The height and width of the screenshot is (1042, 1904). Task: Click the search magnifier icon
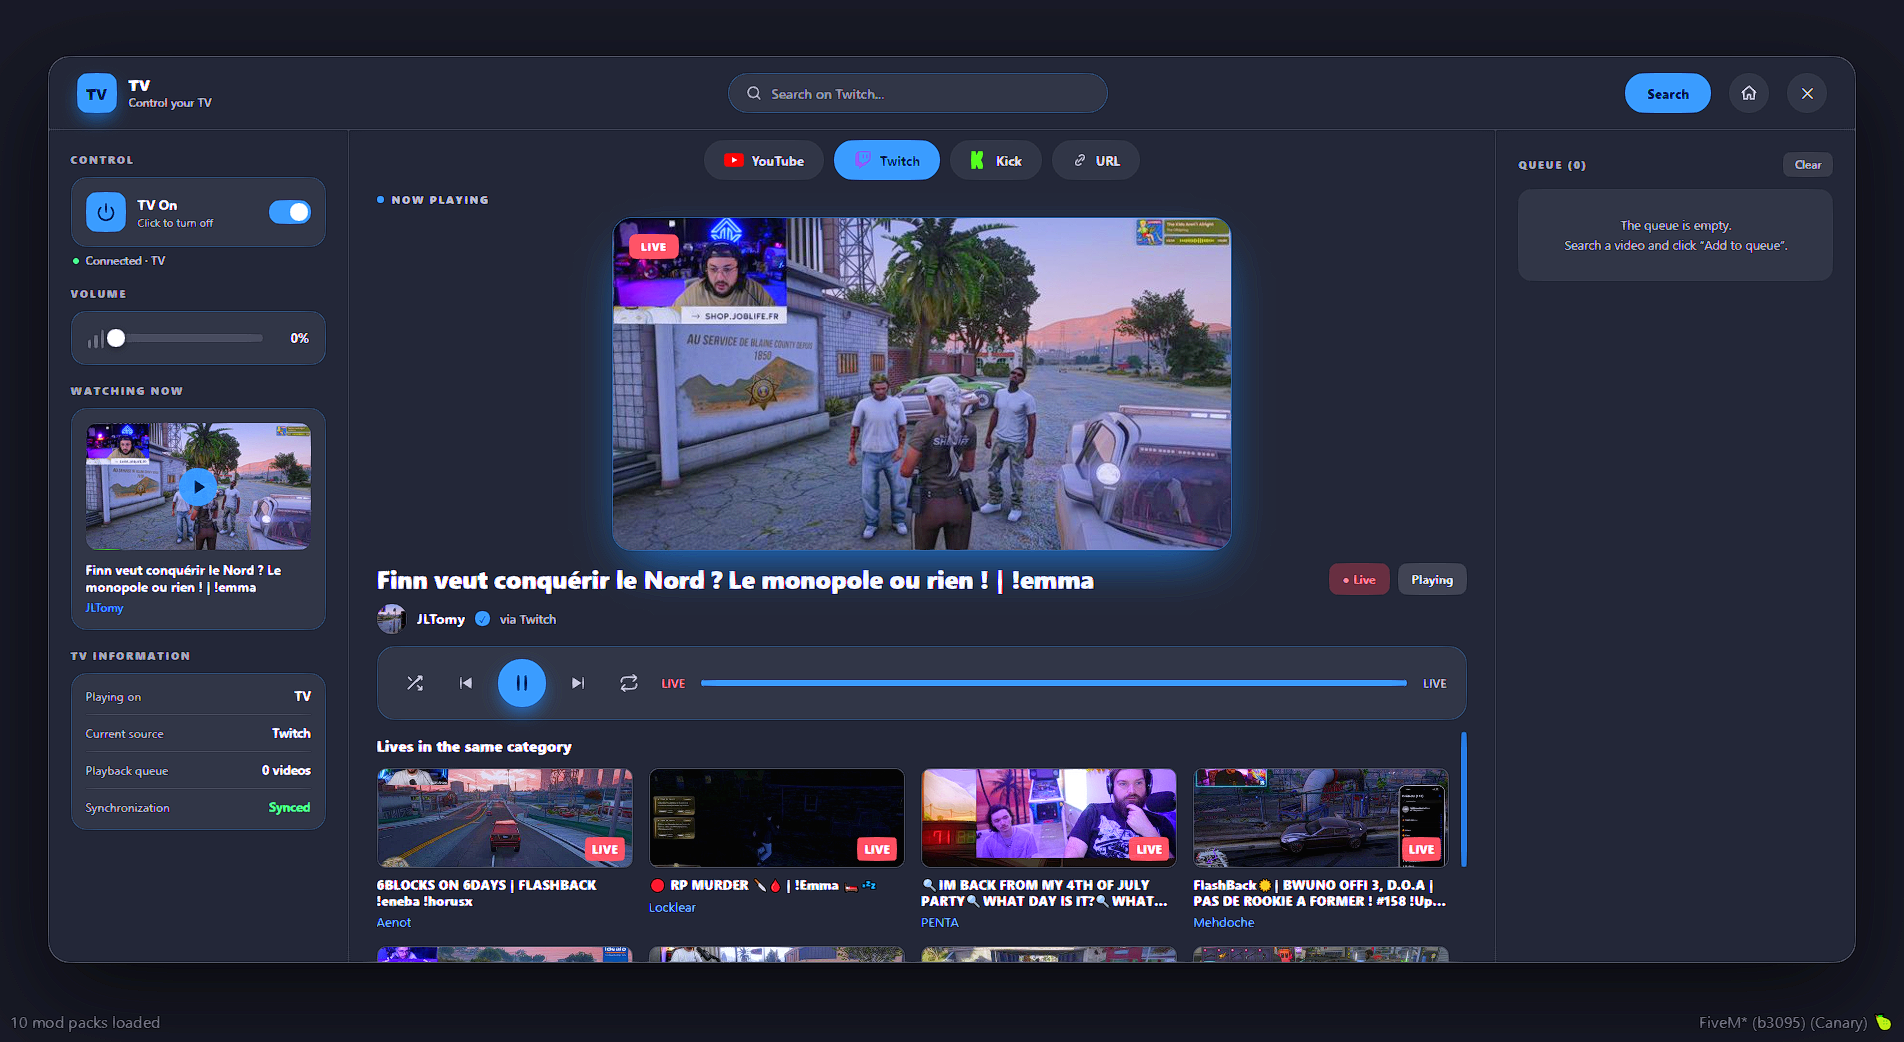click(x=754, y=93)
